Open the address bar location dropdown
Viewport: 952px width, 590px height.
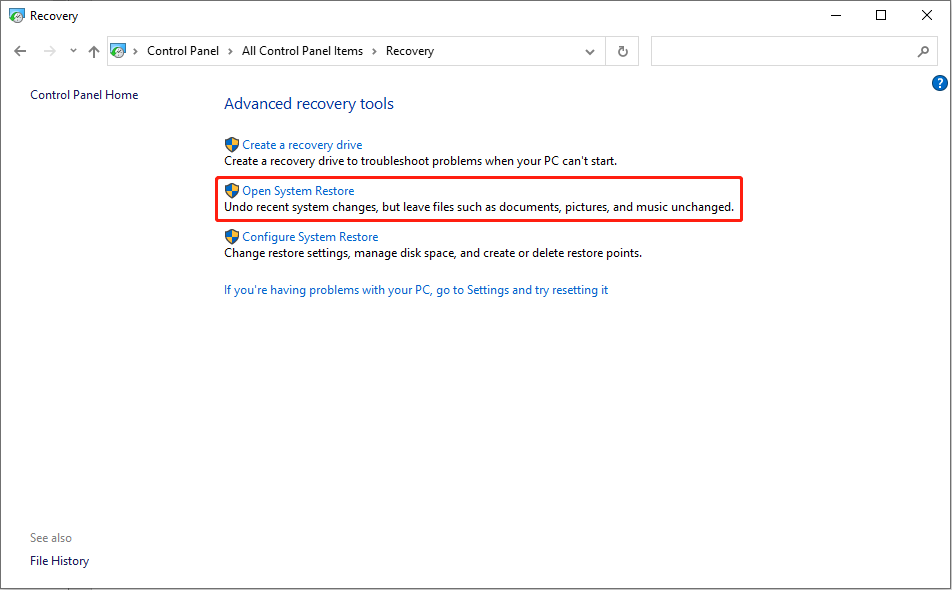pos(589,50)
